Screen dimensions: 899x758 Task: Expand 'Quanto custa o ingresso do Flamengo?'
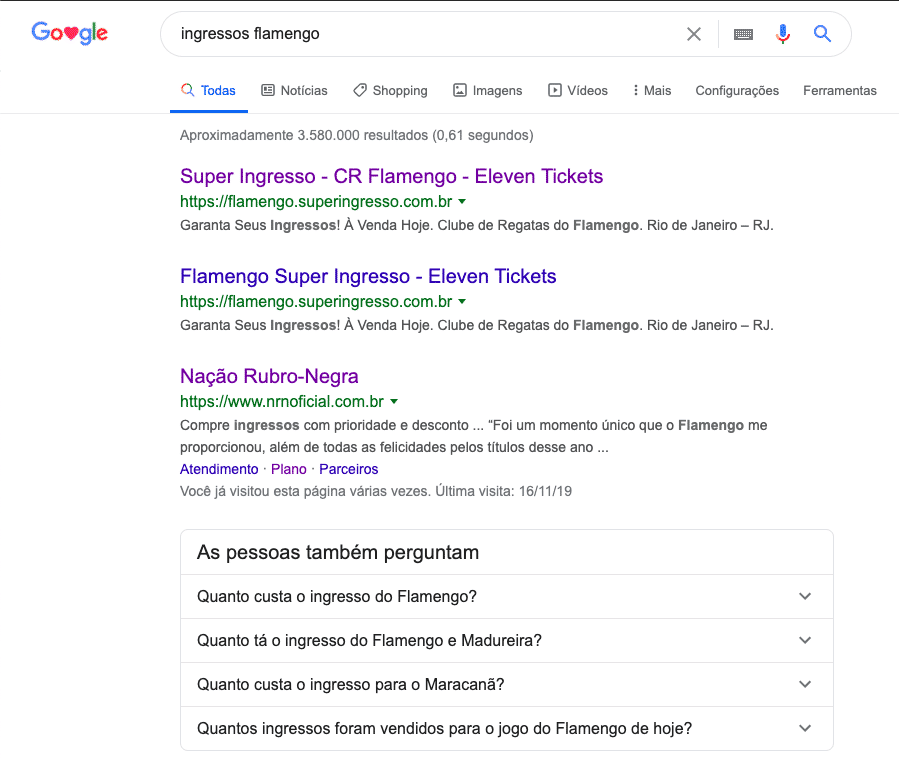click(507, 596)
